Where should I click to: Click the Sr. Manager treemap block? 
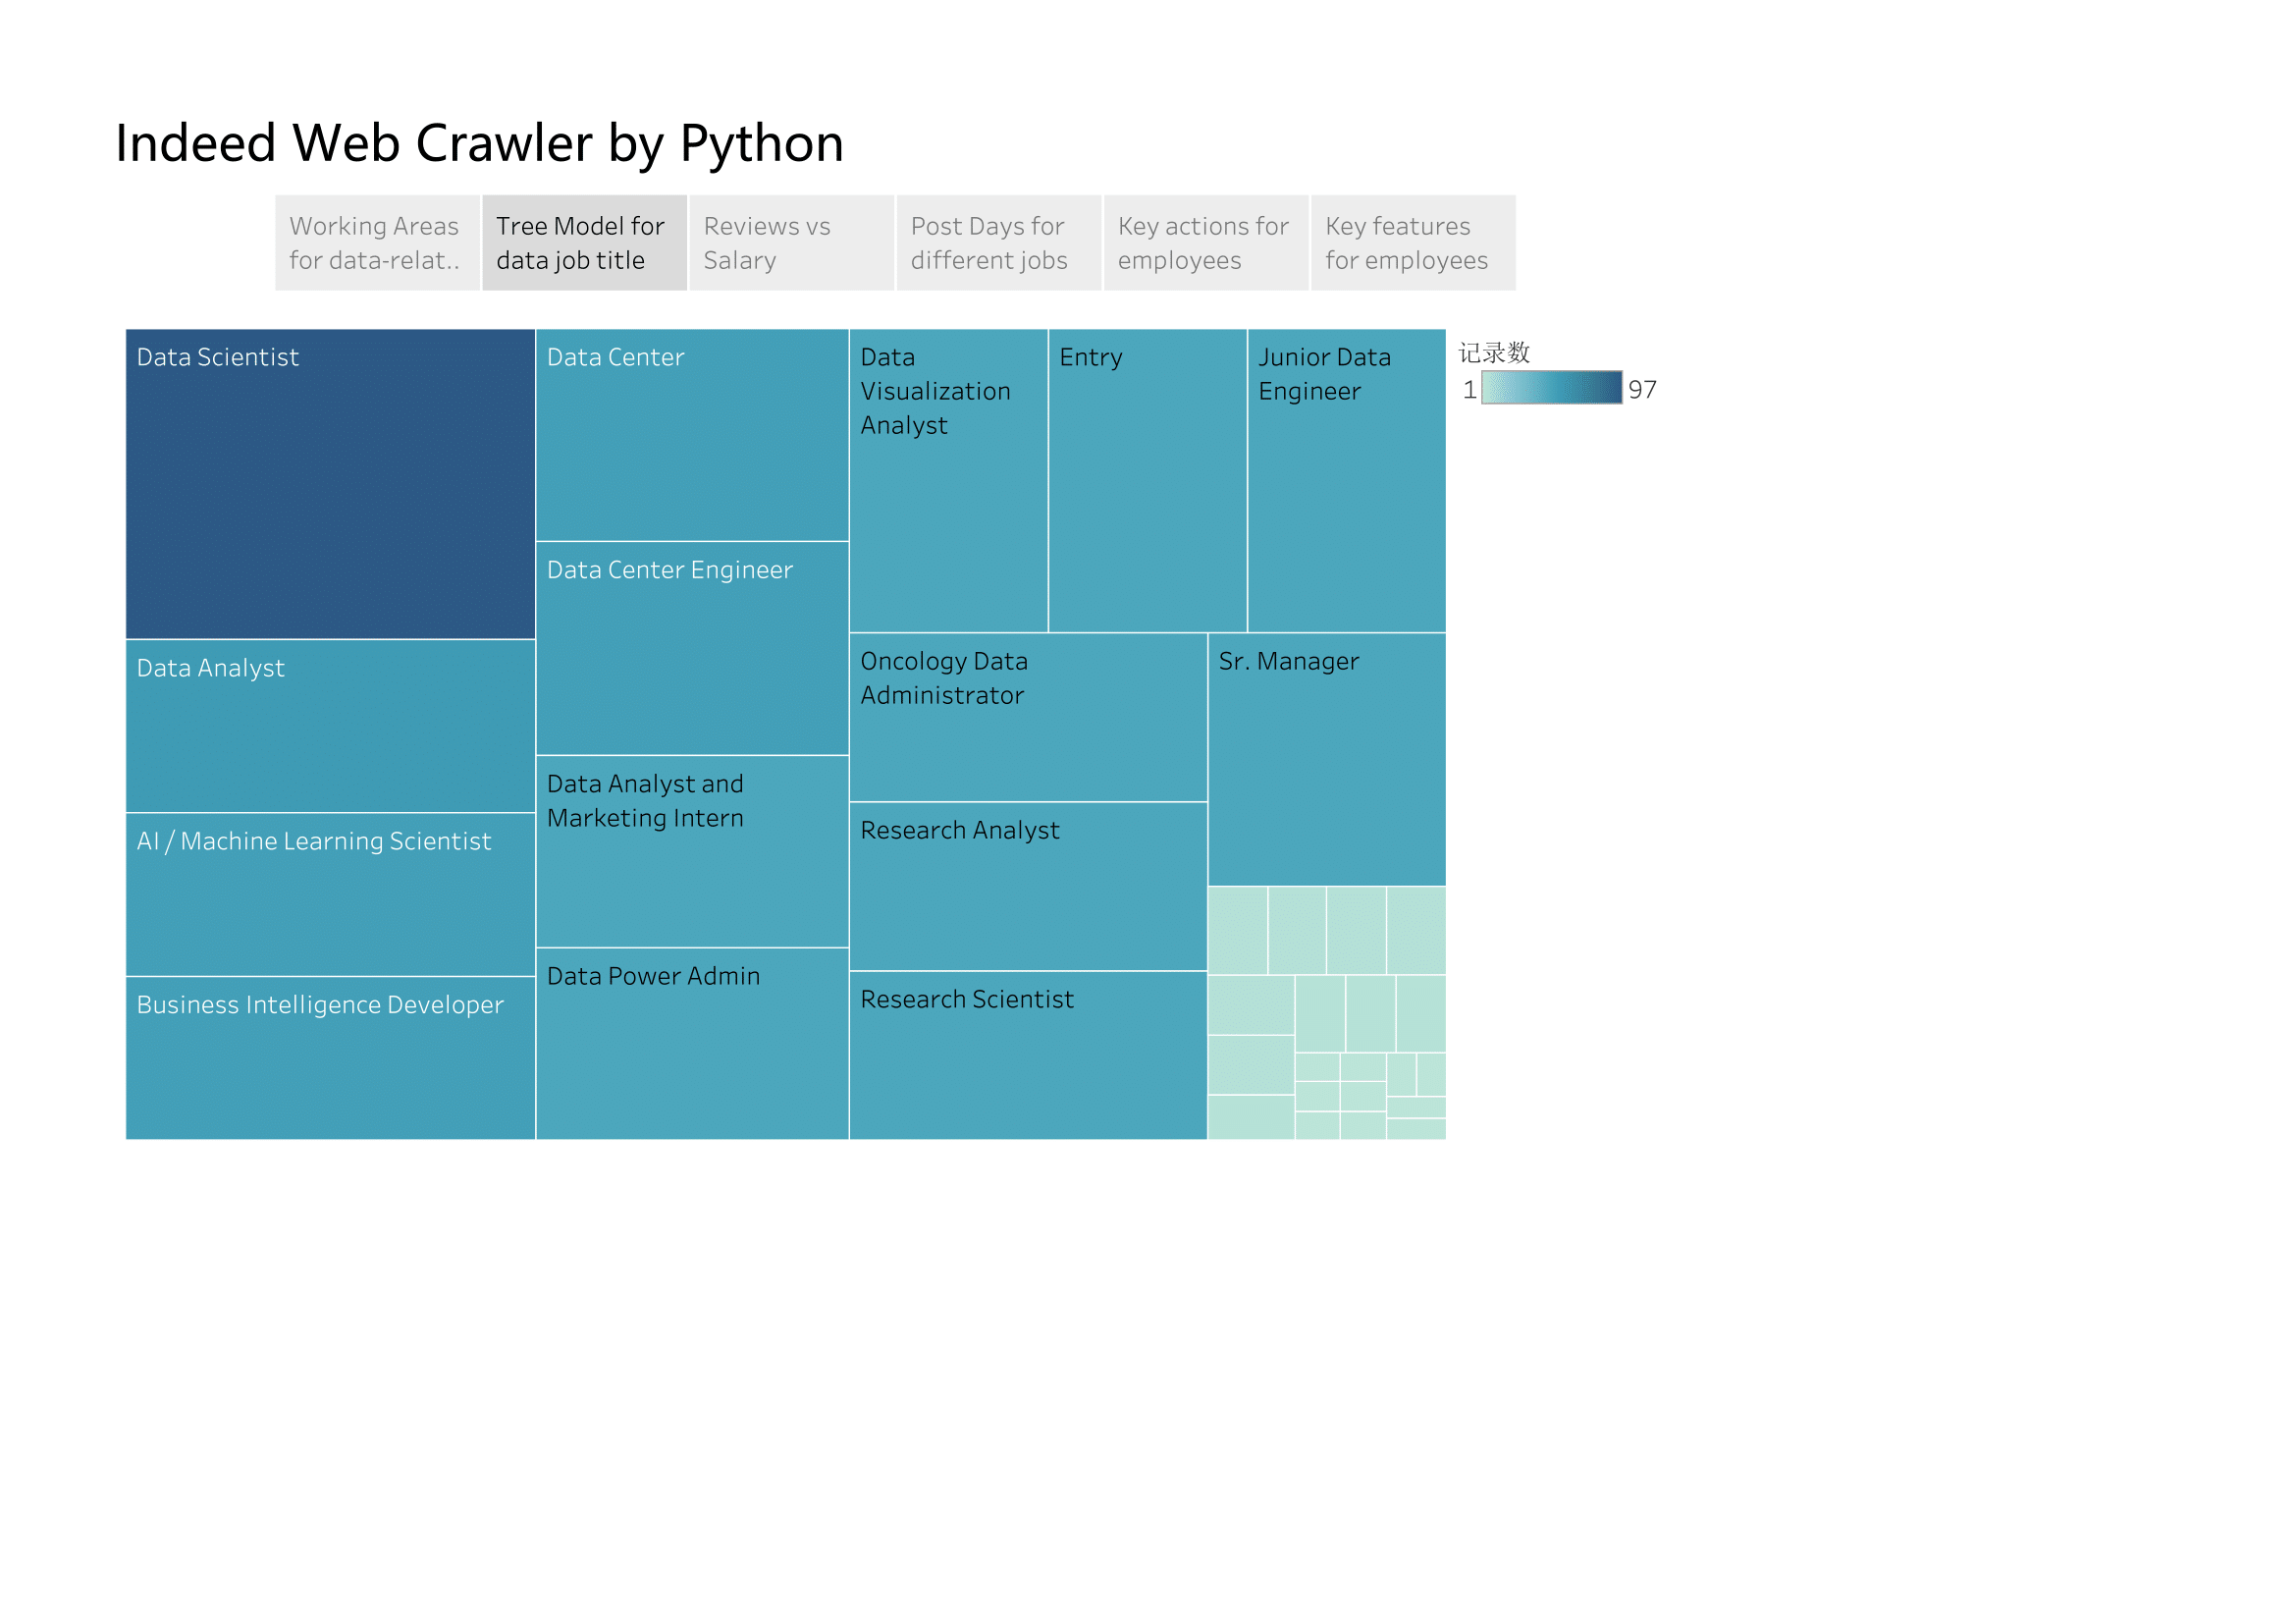tap(1326, 760)
